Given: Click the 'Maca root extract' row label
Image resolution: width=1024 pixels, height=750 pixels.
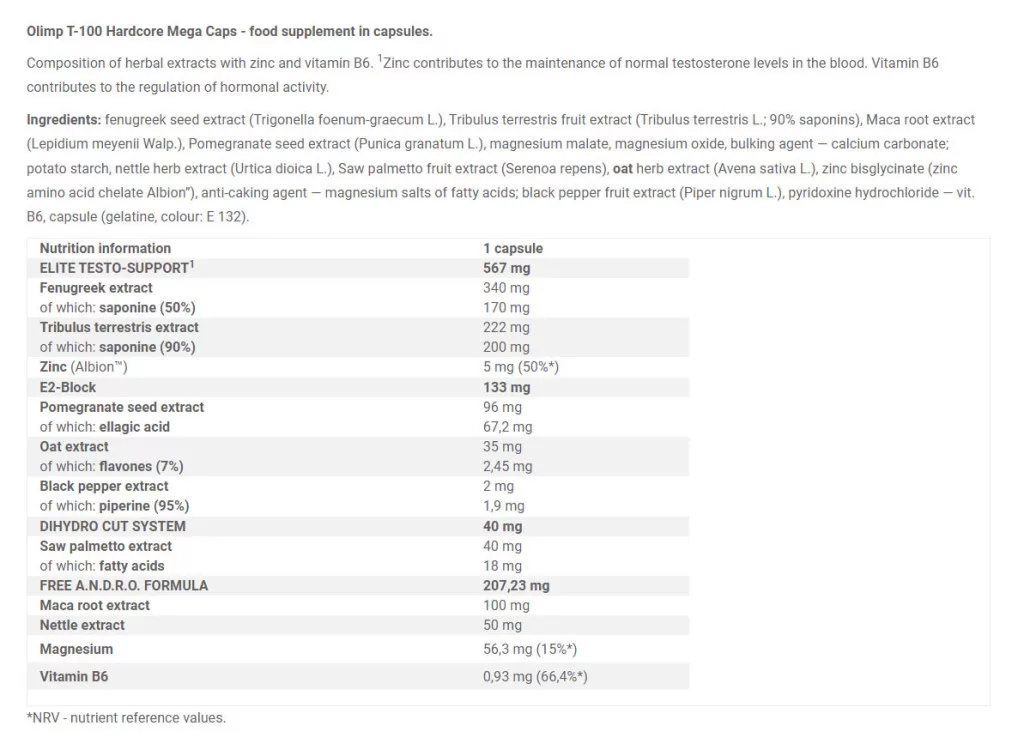Looking at the screenshot, I should coord(95,605).
